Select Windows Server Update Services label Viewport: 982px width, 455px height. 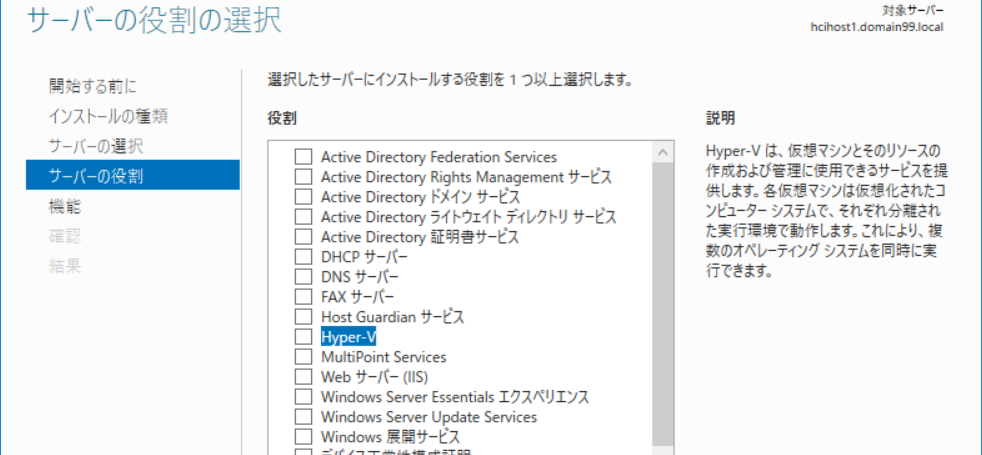click(x=429, y=417)
